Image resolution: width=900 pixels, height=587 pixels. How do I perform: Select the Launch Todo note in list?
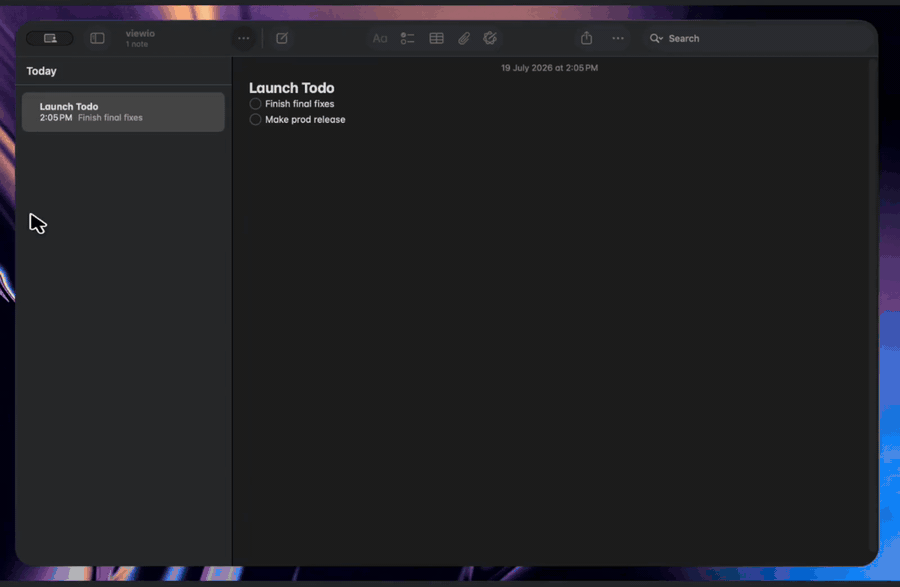pos(123,112)
